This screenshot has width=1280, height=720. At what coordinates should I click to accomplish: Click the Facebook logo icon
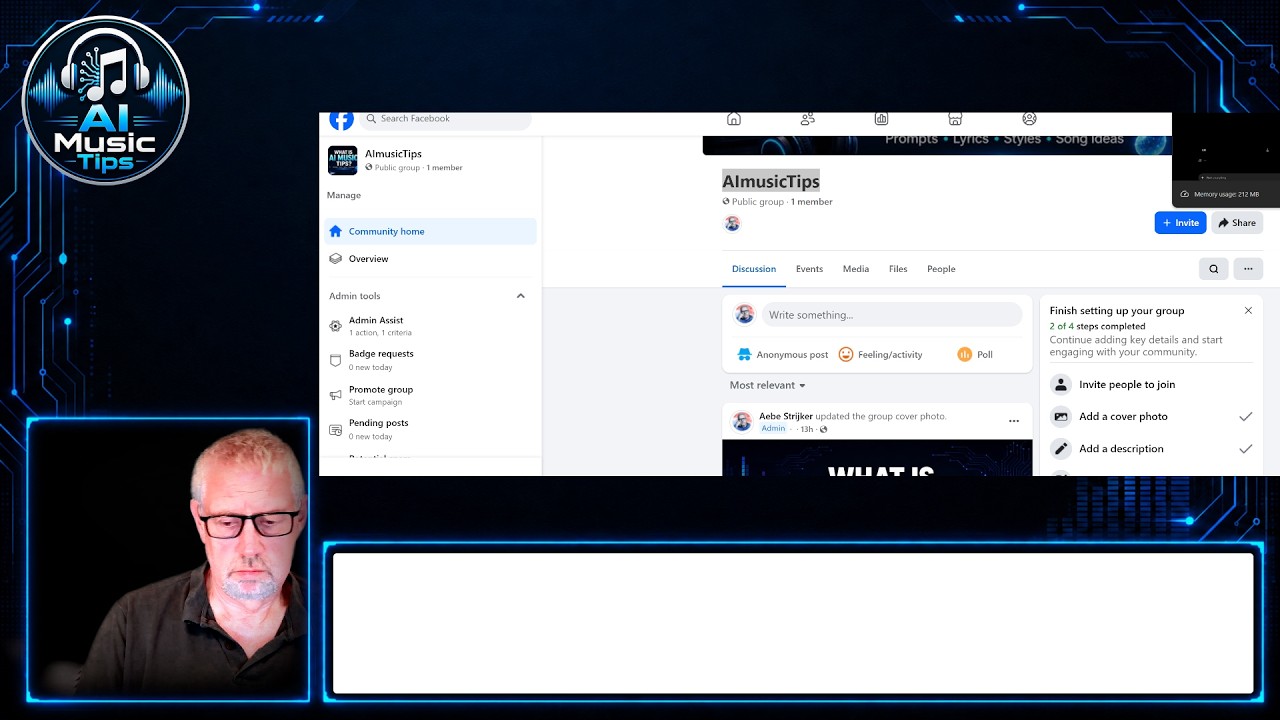coord(341,120)
